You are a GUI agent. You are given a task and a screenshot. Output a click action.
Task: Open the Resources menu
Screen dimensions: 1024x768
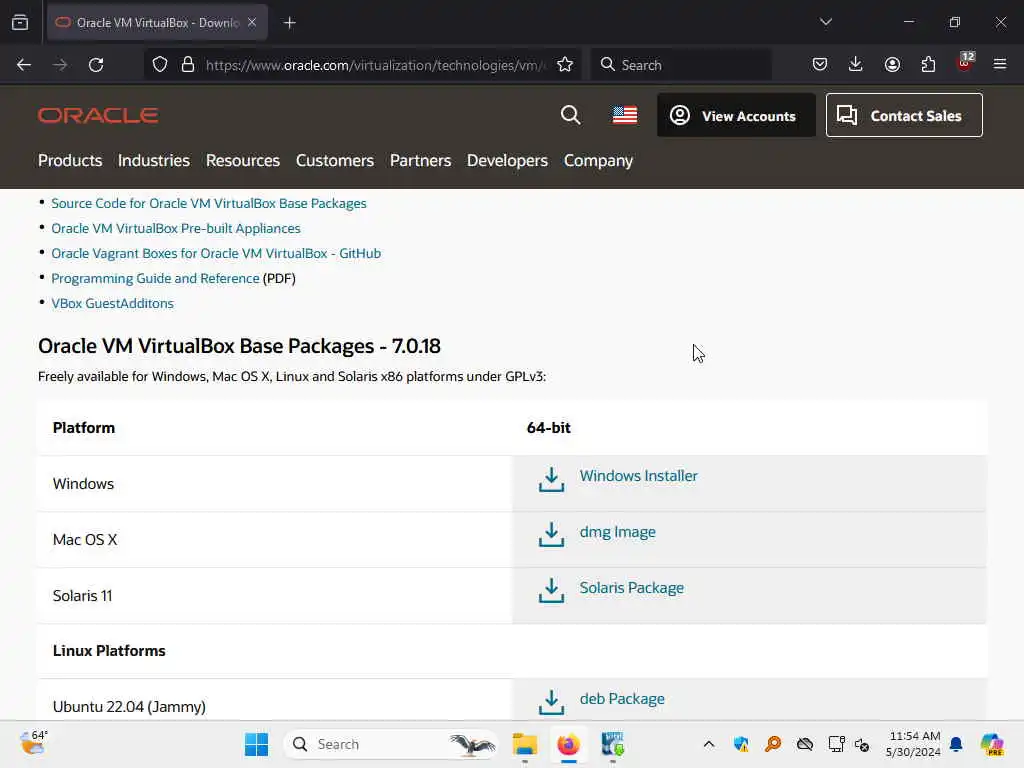tap(243, 161)
